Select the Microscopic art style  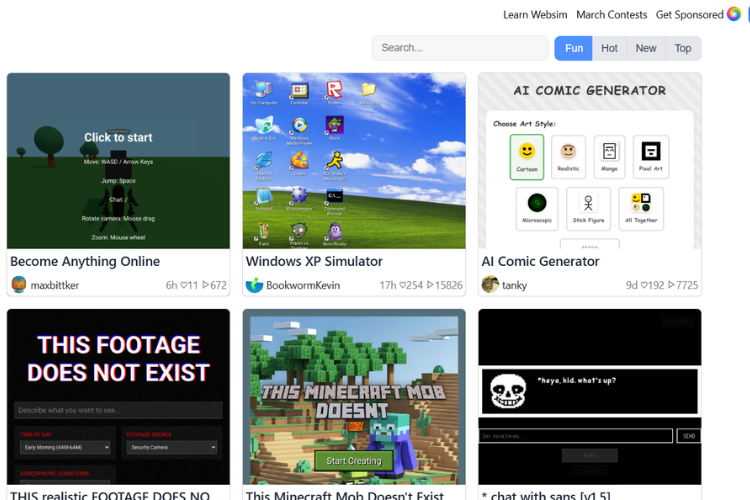coord(537,209)
